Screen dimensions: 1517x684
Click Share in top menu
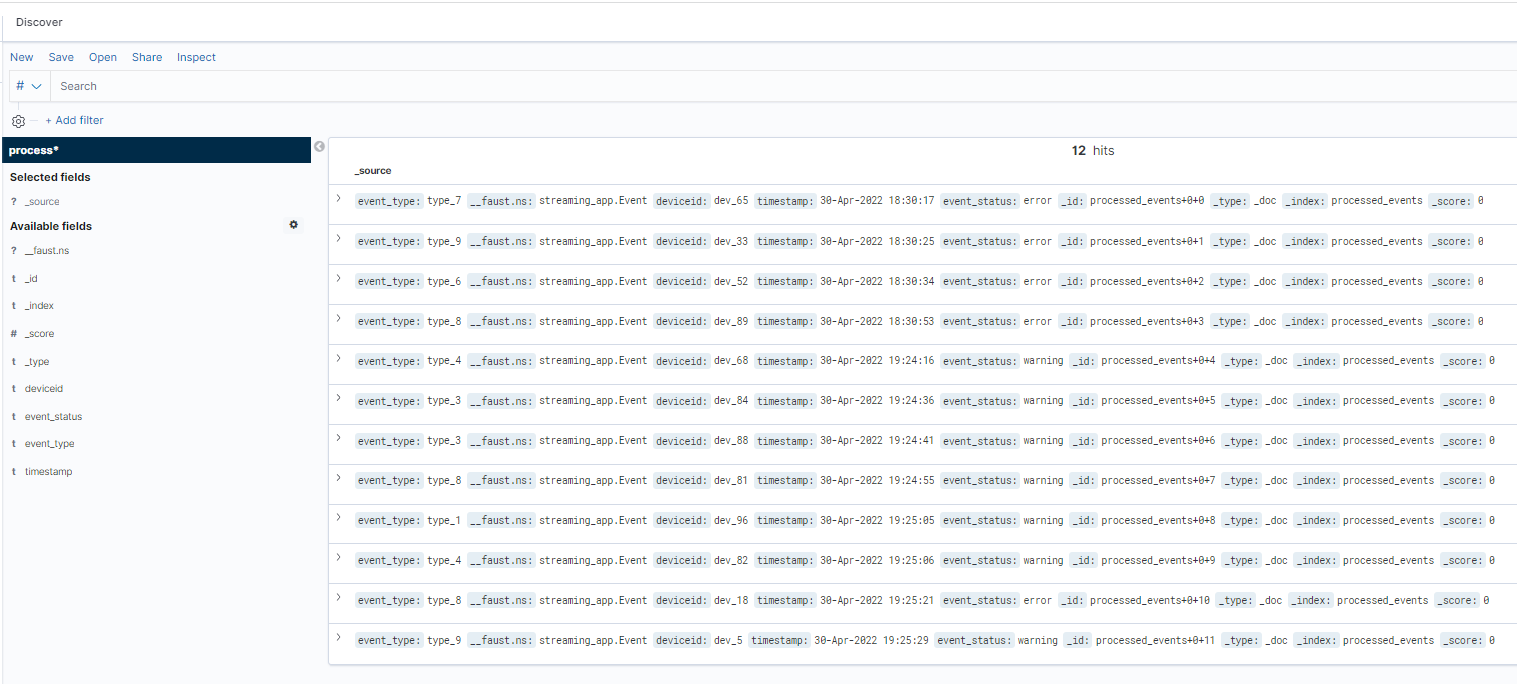click(147, 57)
